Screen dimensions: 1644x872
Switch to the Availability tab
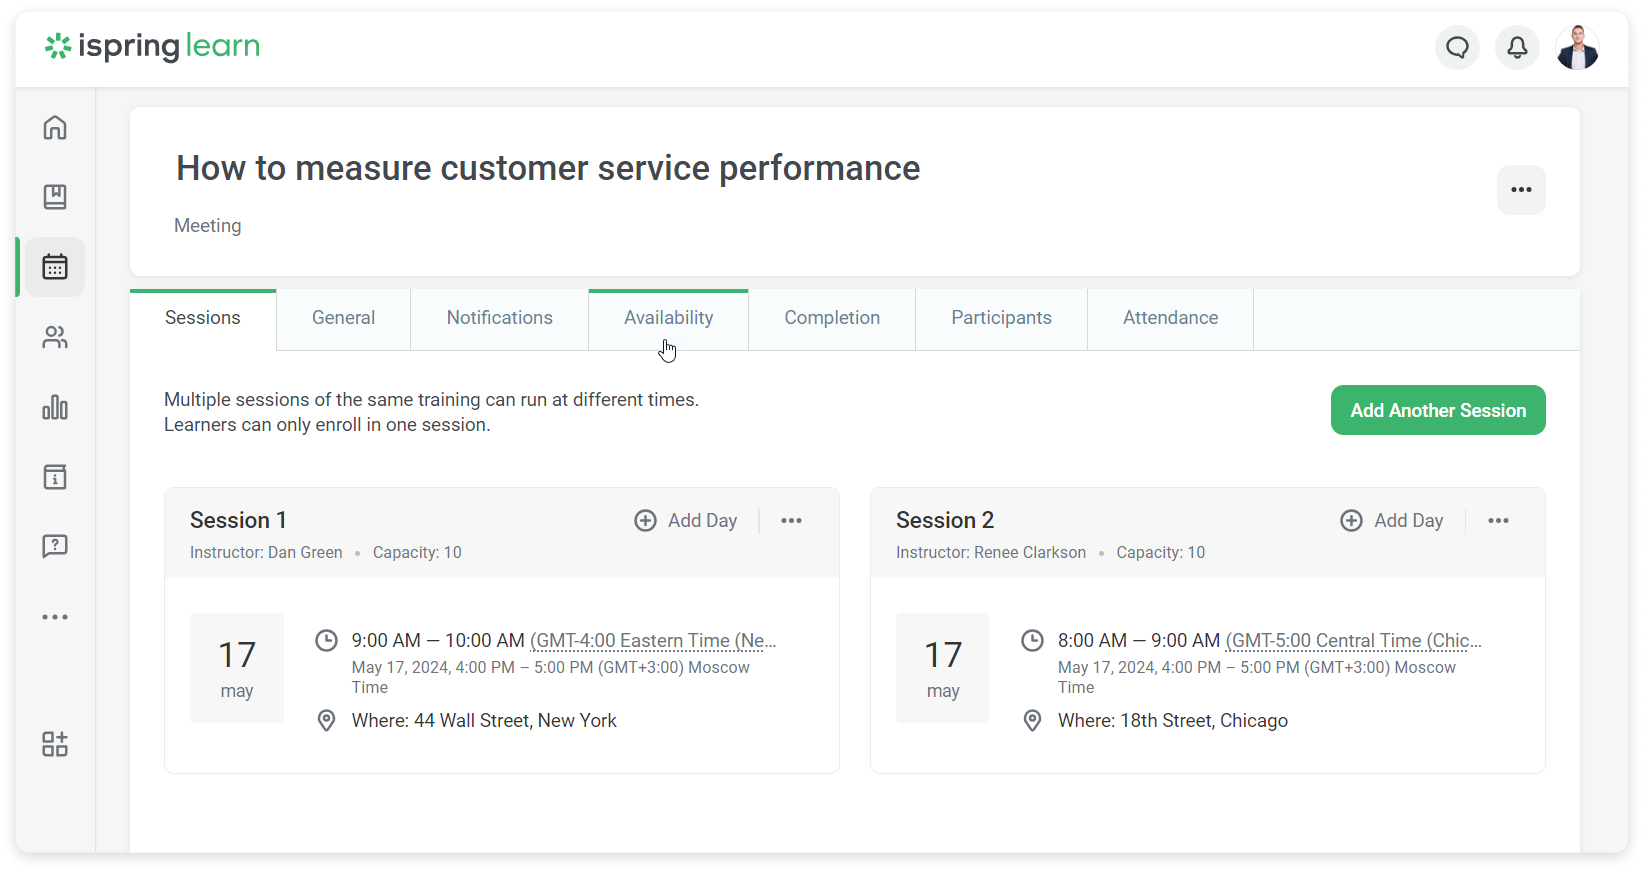click(x=668, y=318)
